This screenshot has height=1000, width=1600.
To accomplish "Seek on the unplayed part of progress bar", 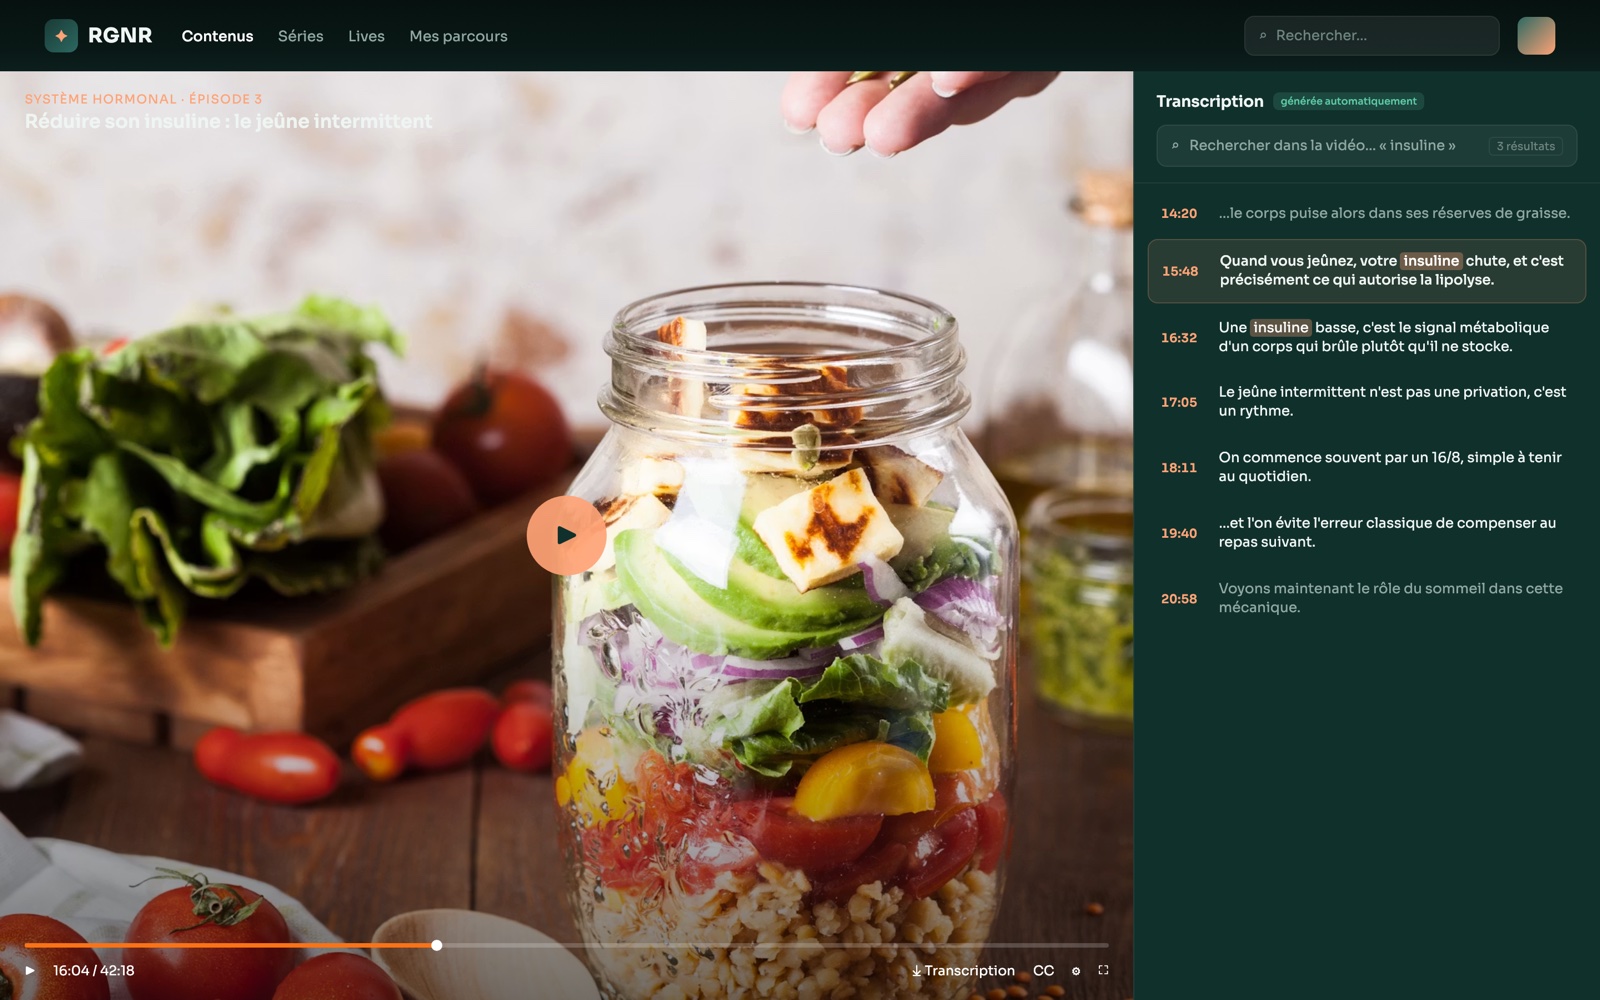I will [775, 945].
